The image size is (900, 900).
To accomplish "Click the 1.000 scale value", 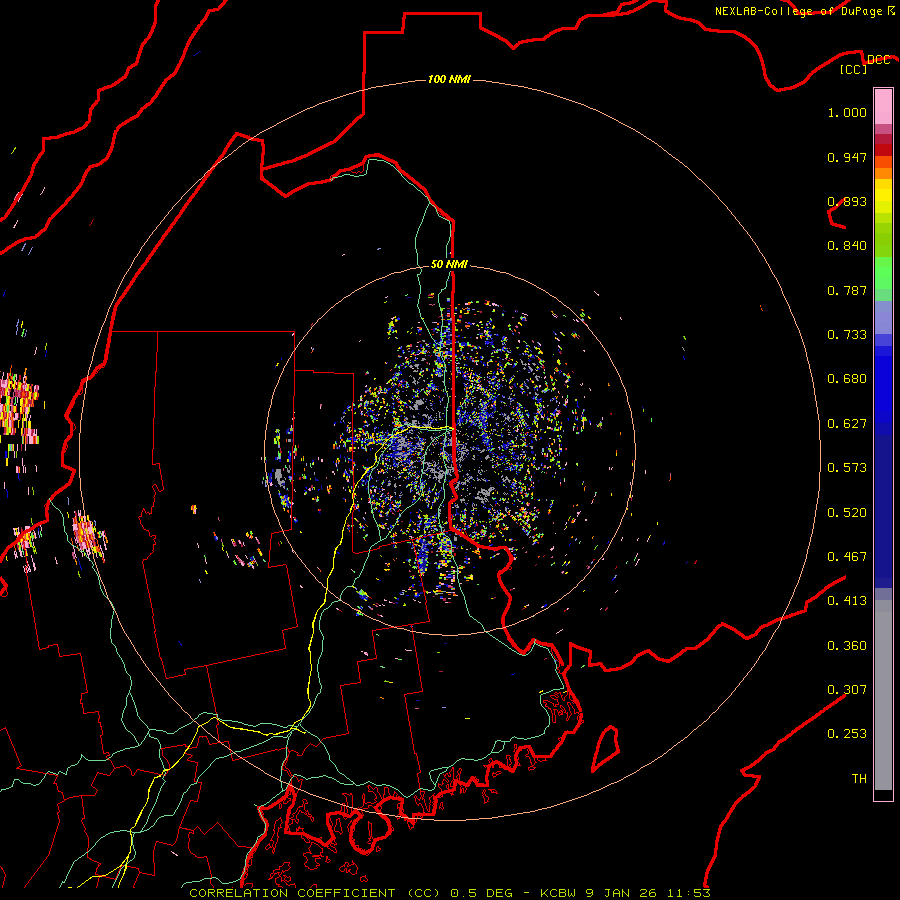I will pyautogui.click(x=847, y=112).
